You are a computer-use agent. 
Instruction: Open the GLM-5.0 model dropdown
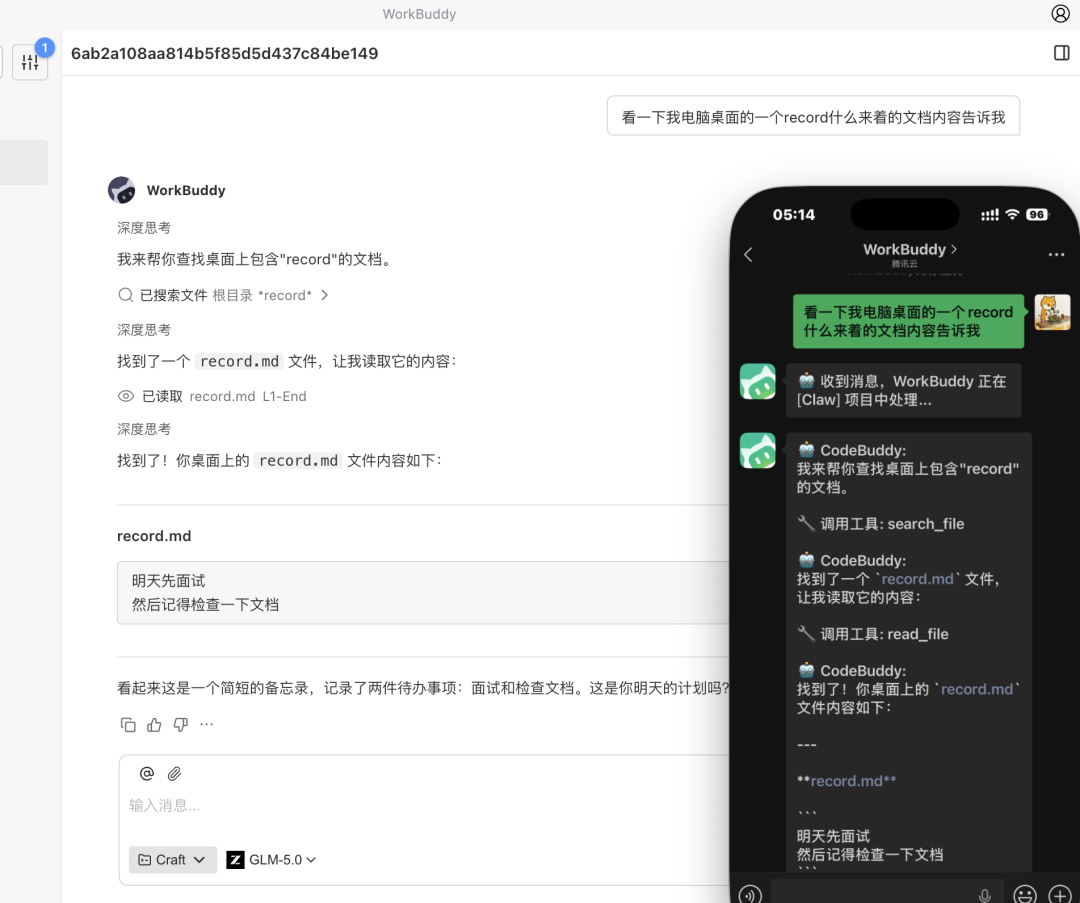pyautogui.click(x=271, y=860)
